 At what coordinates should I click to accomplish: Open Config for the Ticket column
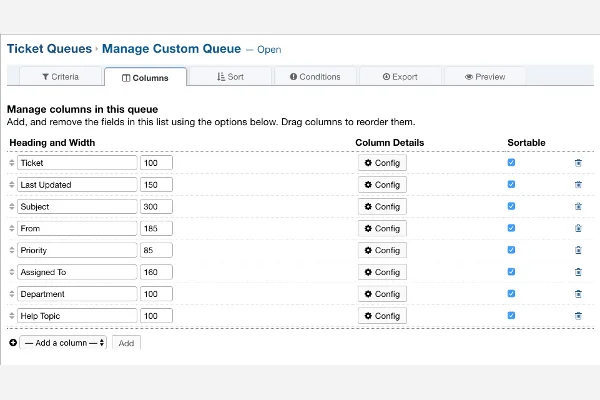[x=382, y=163]
